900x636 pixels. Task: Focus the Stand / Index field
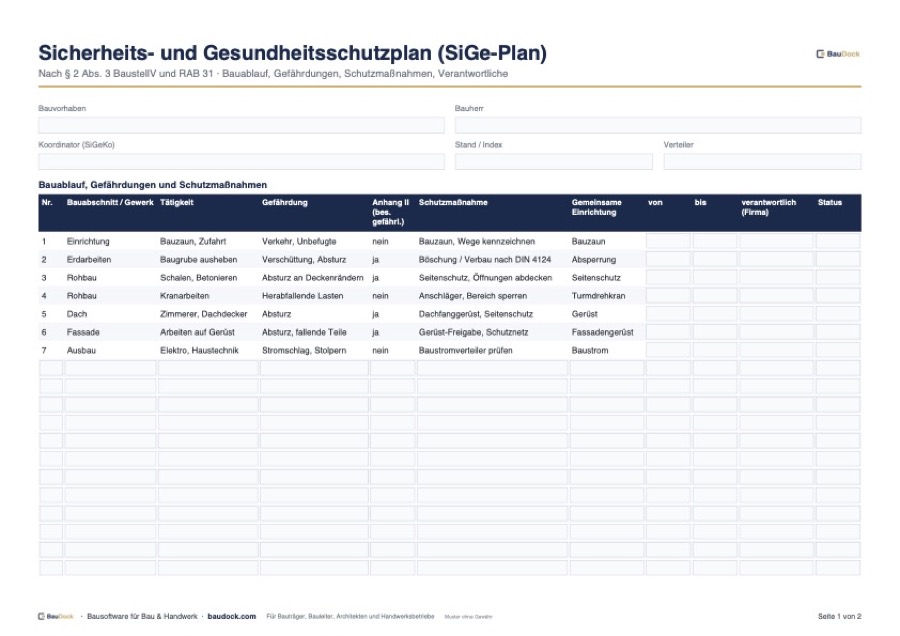(553, 161)
